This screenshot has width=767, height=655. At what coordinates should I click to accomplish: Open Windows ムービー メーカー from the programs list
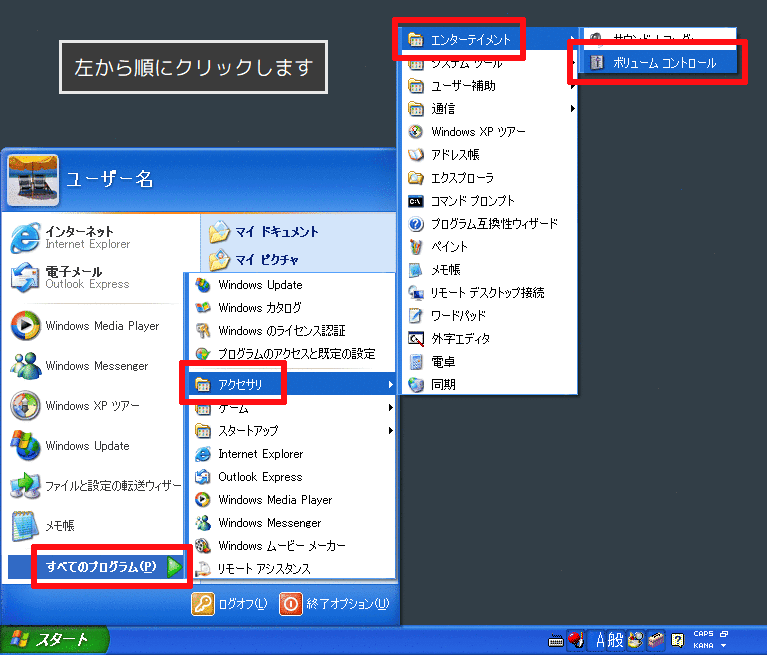tap(281, 546)
